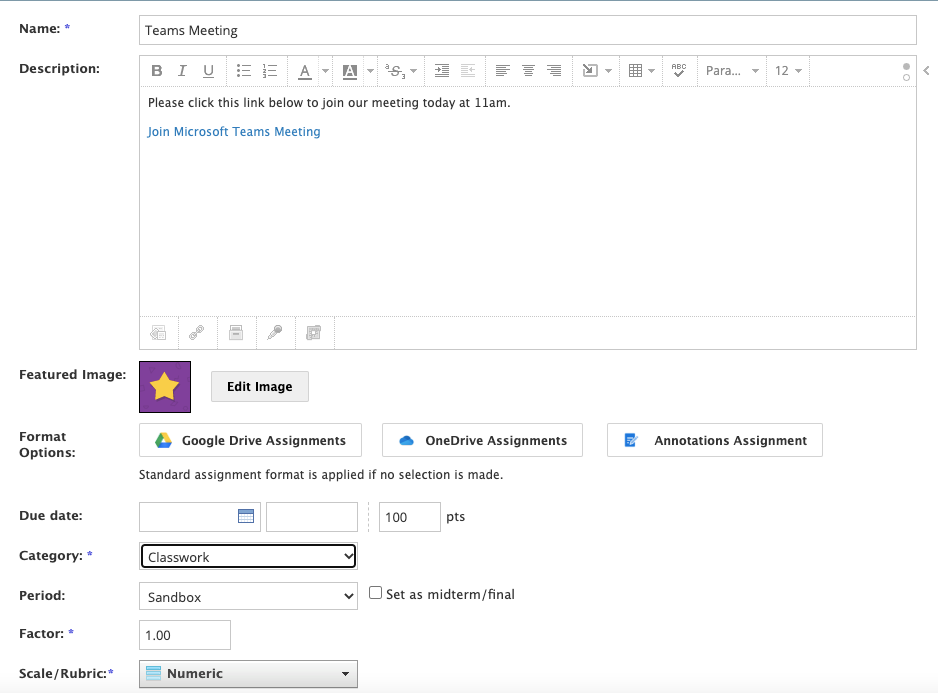Open the Period dropdown showing Sandbox

pos(248,597)
